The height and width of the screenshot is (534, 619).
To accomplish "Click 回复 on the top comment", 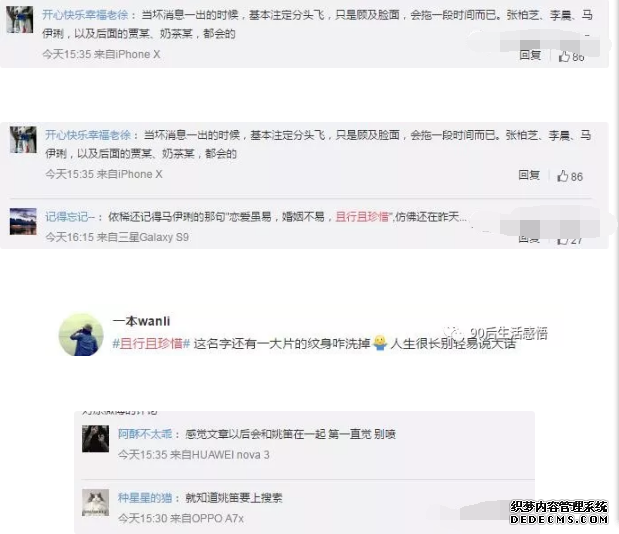I will coord(530,55).
